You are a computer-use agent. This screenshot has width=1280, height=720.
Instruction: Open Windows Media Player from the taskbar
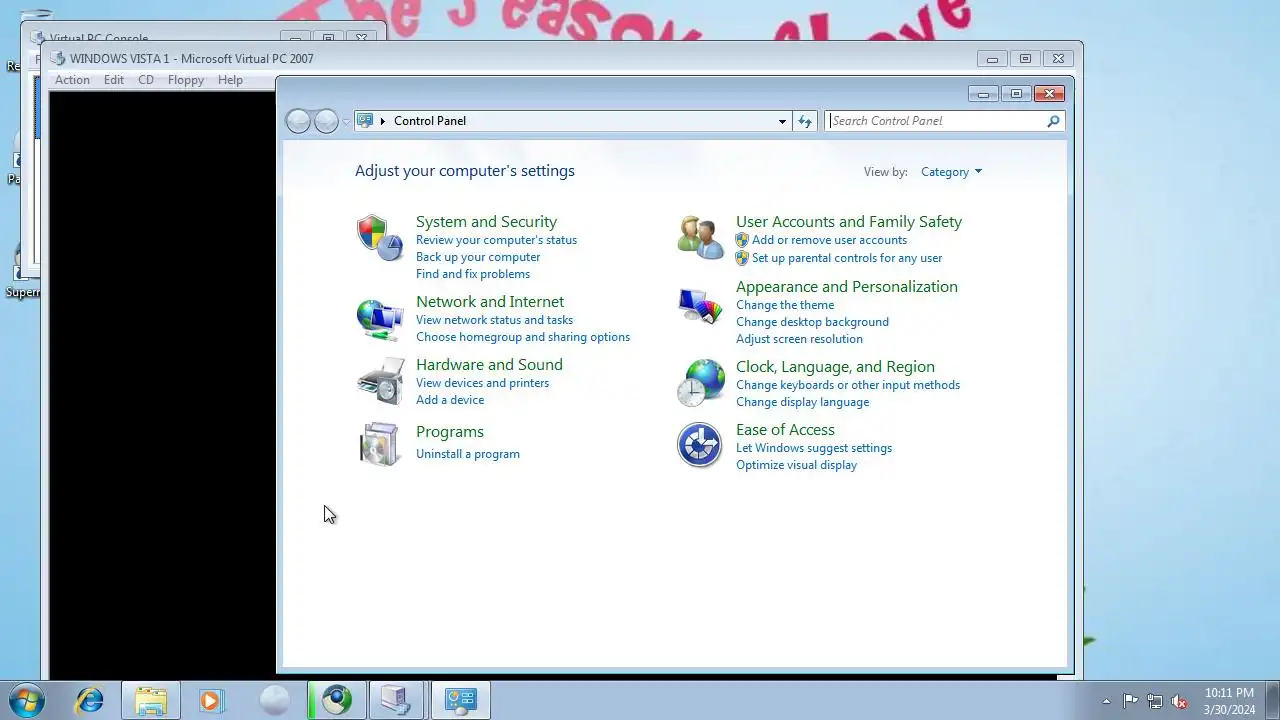pos(211,700)
